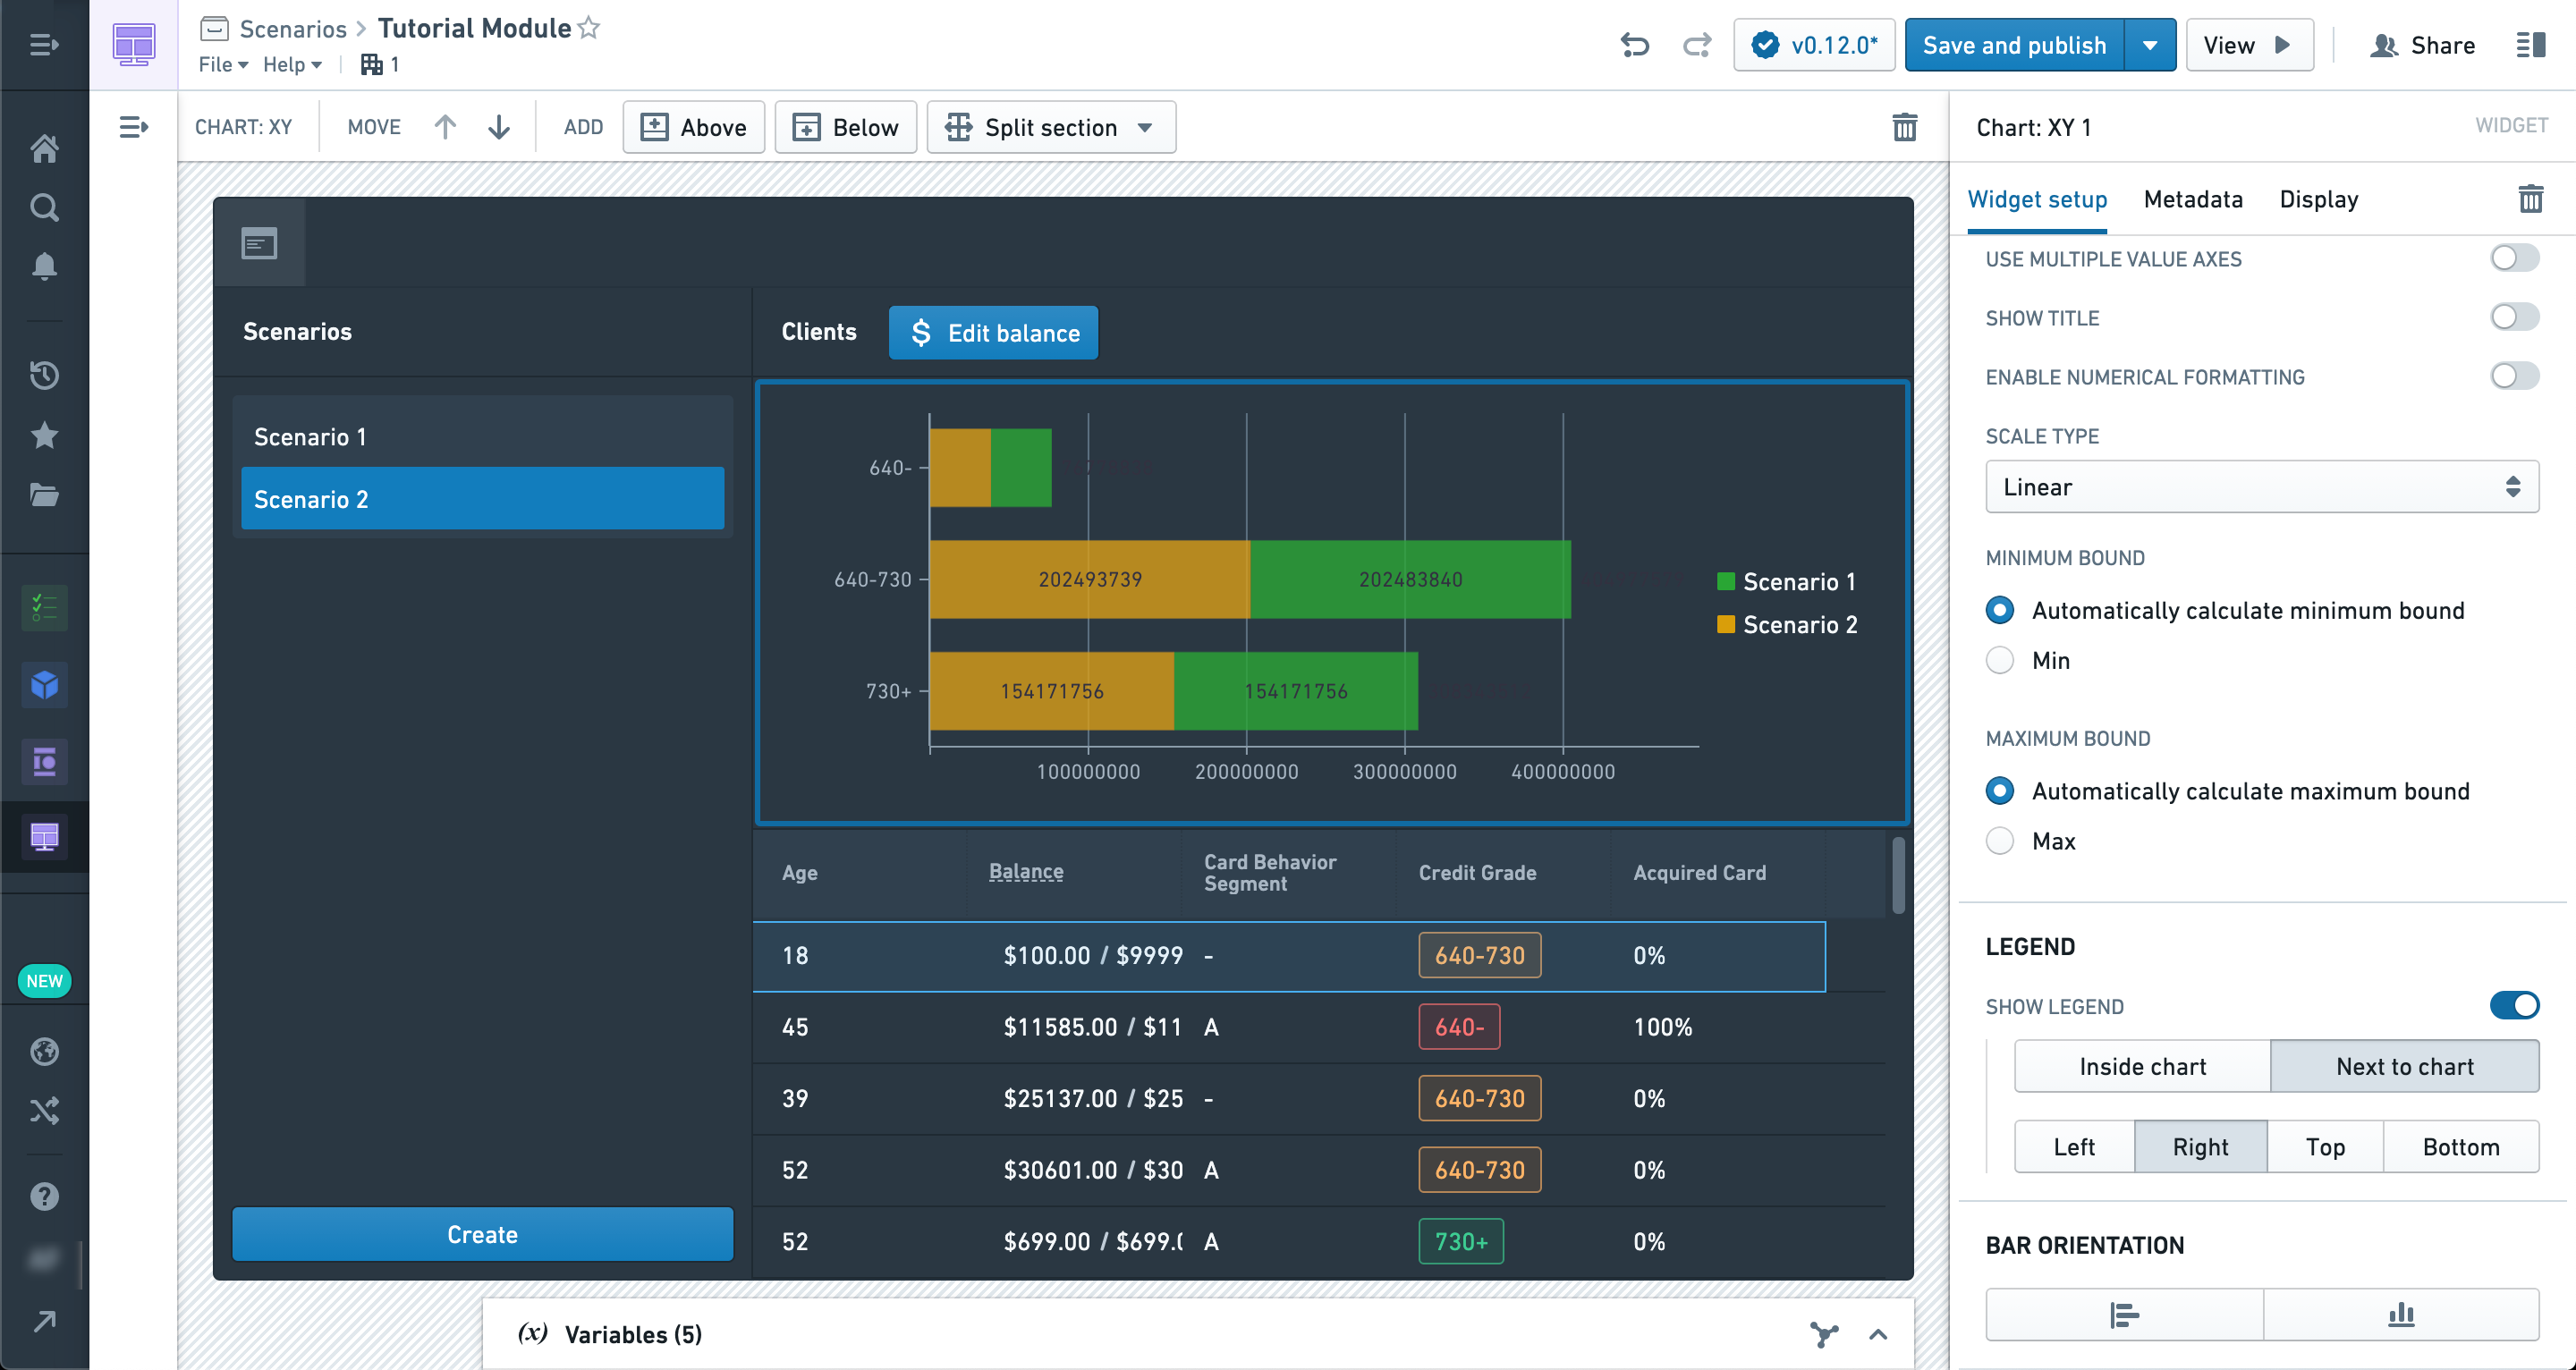Select Automatically calculate minimum bound radio
Image resolution: width=2576 pixels, height=1370 pixels.
[1998, 610]
